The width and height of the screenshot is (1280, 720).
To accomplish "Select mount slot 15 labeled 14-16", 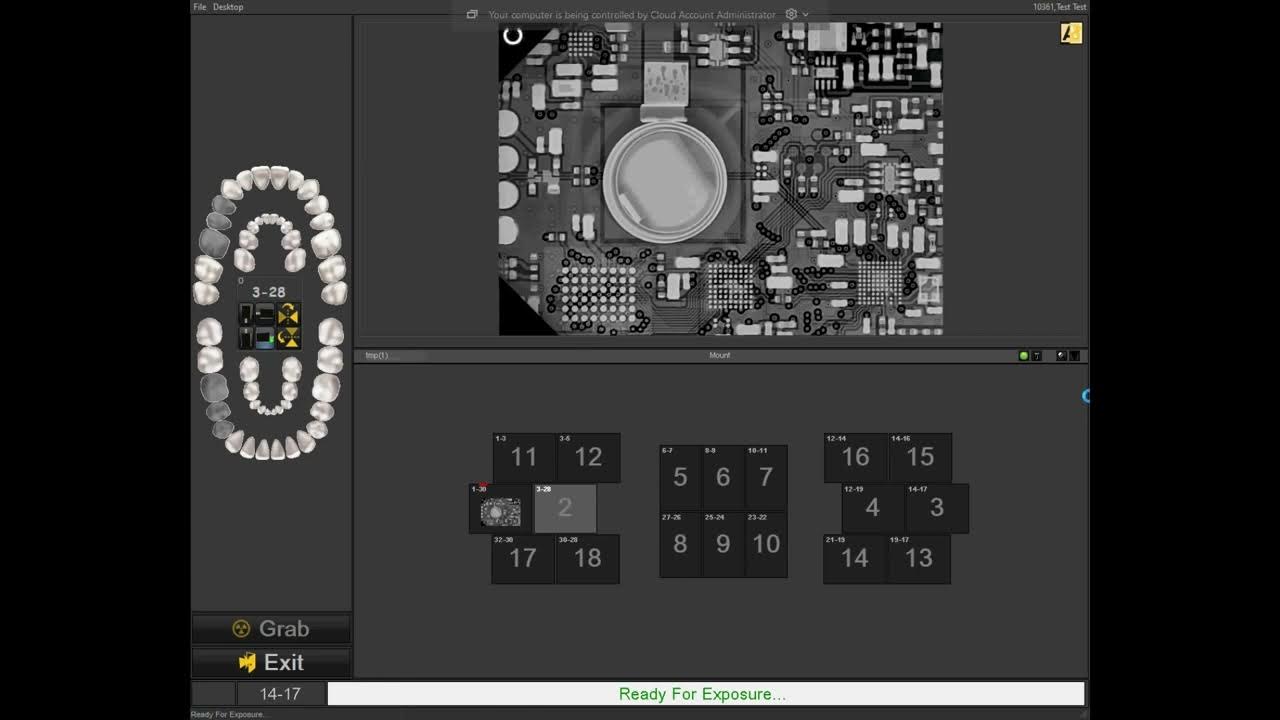I will (920, 458).
